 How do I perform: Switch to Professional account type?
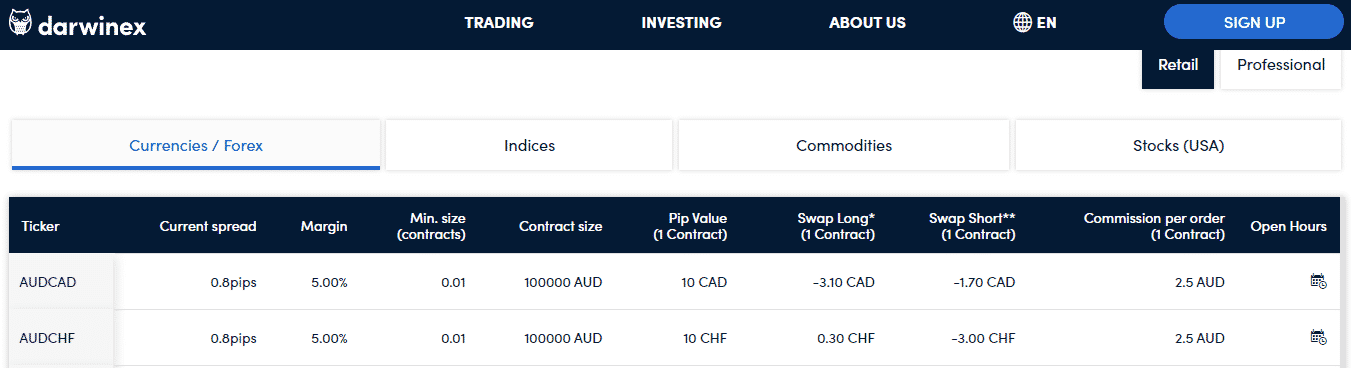1281,65
